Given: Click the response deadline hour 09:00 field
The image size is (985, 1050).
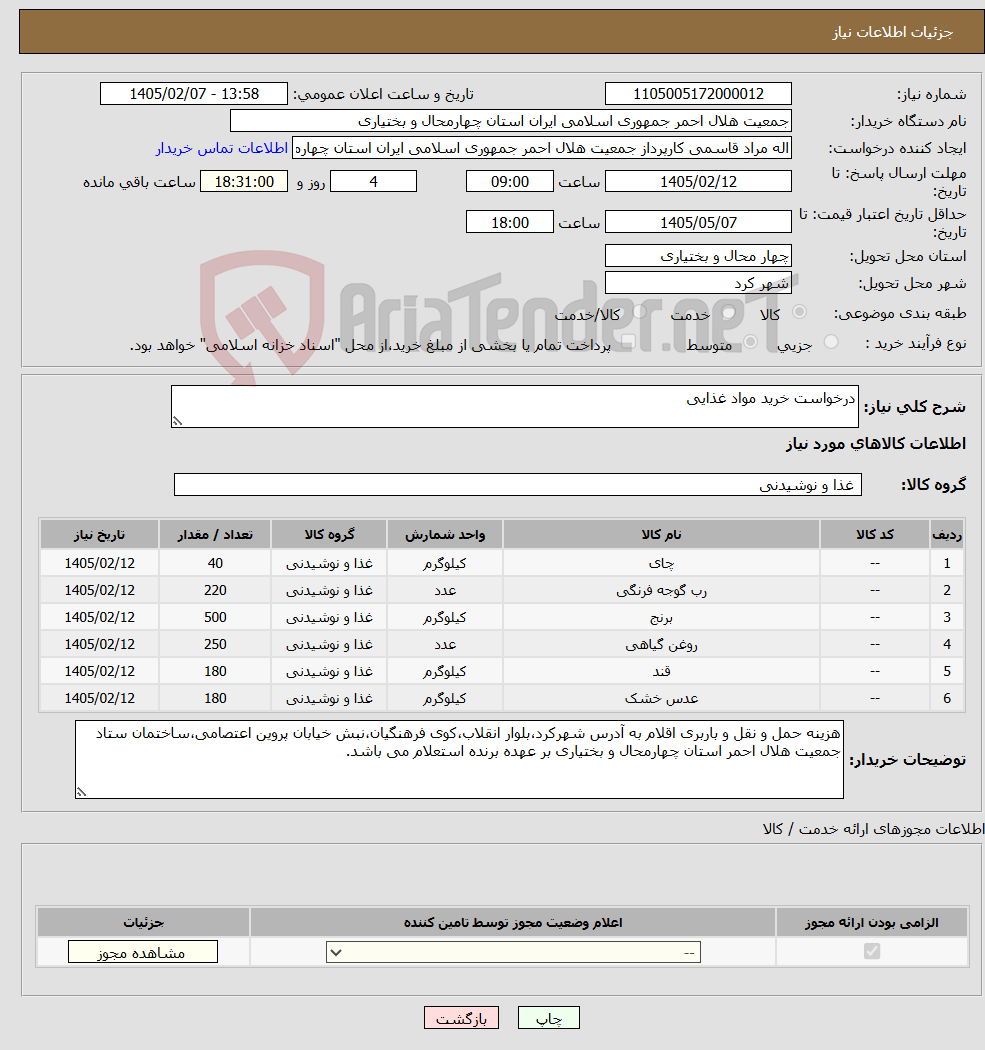Looking at the screenshot, I should tap(510, 181).
